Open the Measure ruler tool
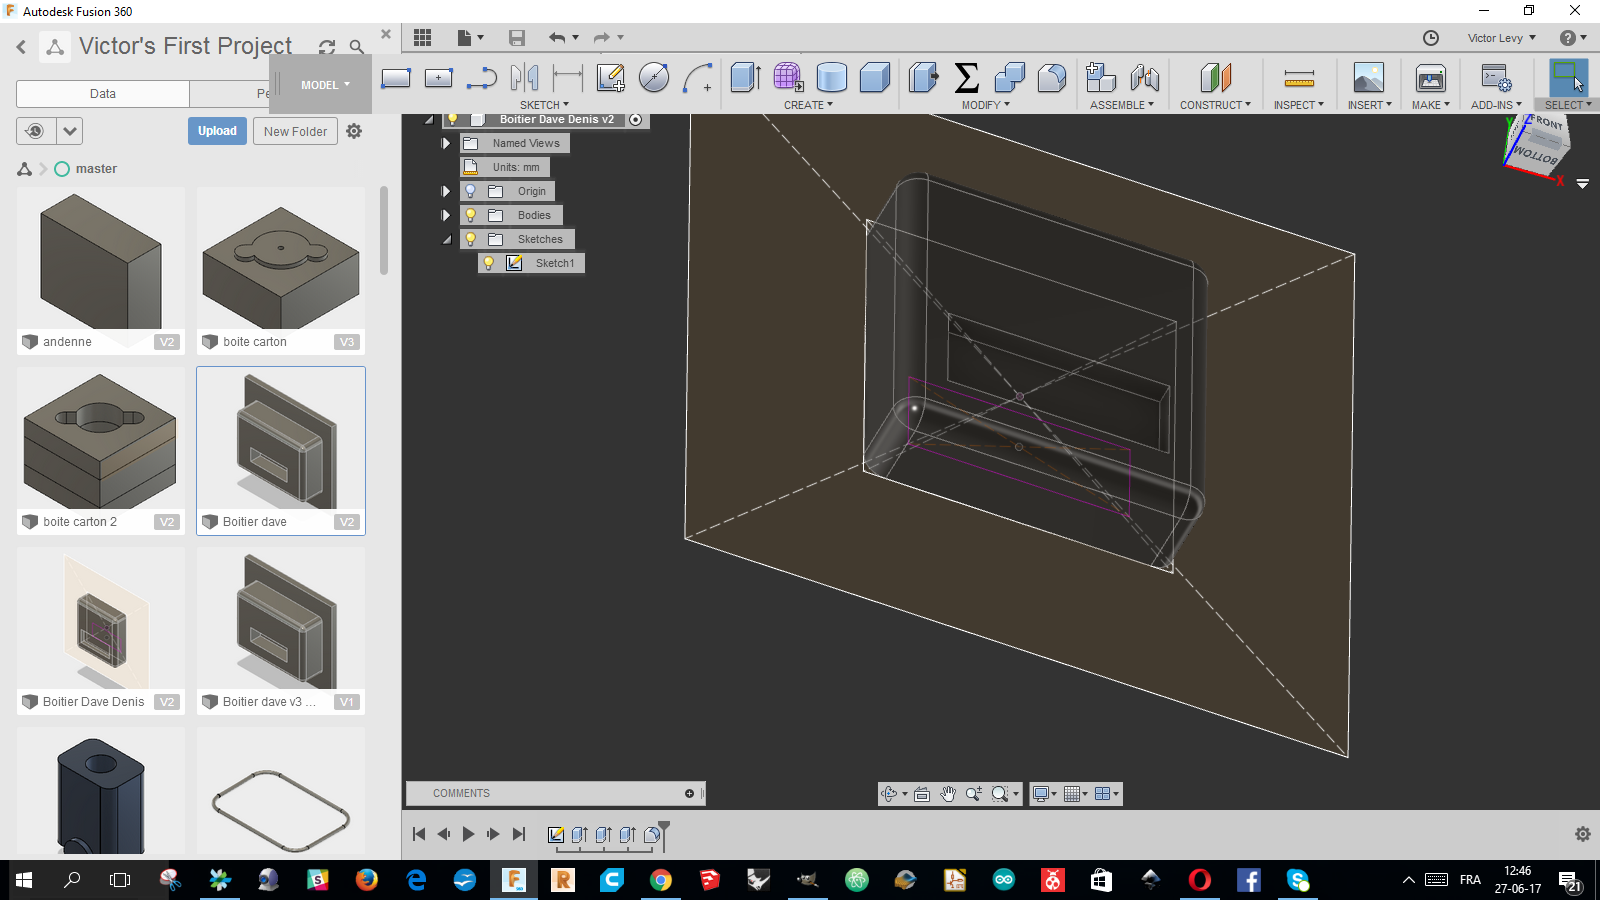This screenshot has width=1600, height=900. pos(1299,78)
